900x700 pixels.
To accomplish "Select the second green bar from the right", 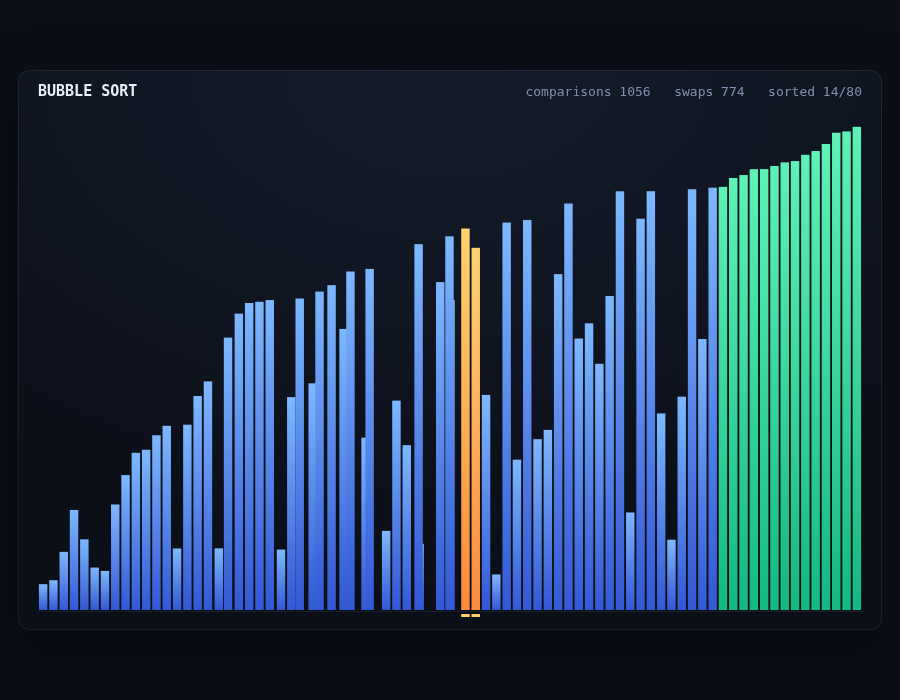I will [x=846, y=371].
